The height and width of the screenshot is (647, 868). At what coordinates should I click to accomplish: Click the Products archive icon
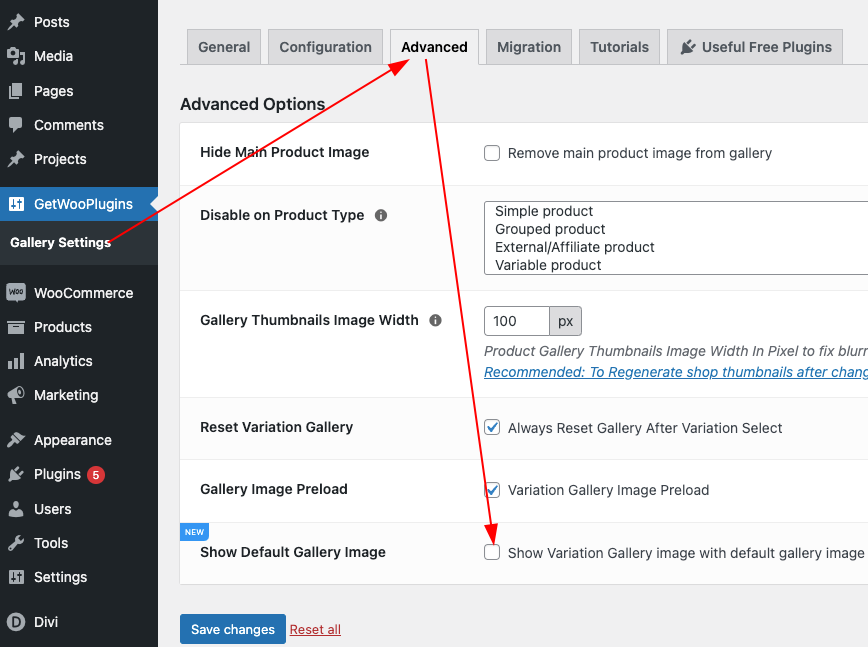coord(16,327)
